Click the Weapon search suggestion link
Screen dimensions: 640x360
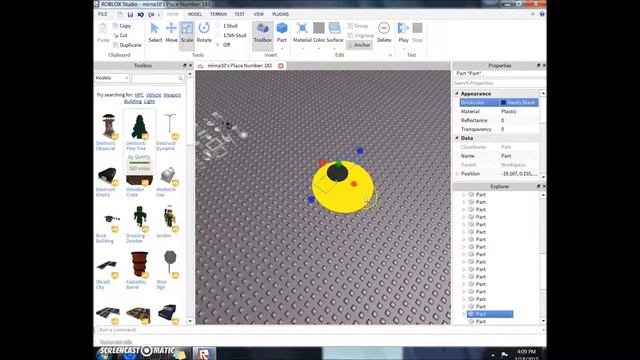coord(172,95)
